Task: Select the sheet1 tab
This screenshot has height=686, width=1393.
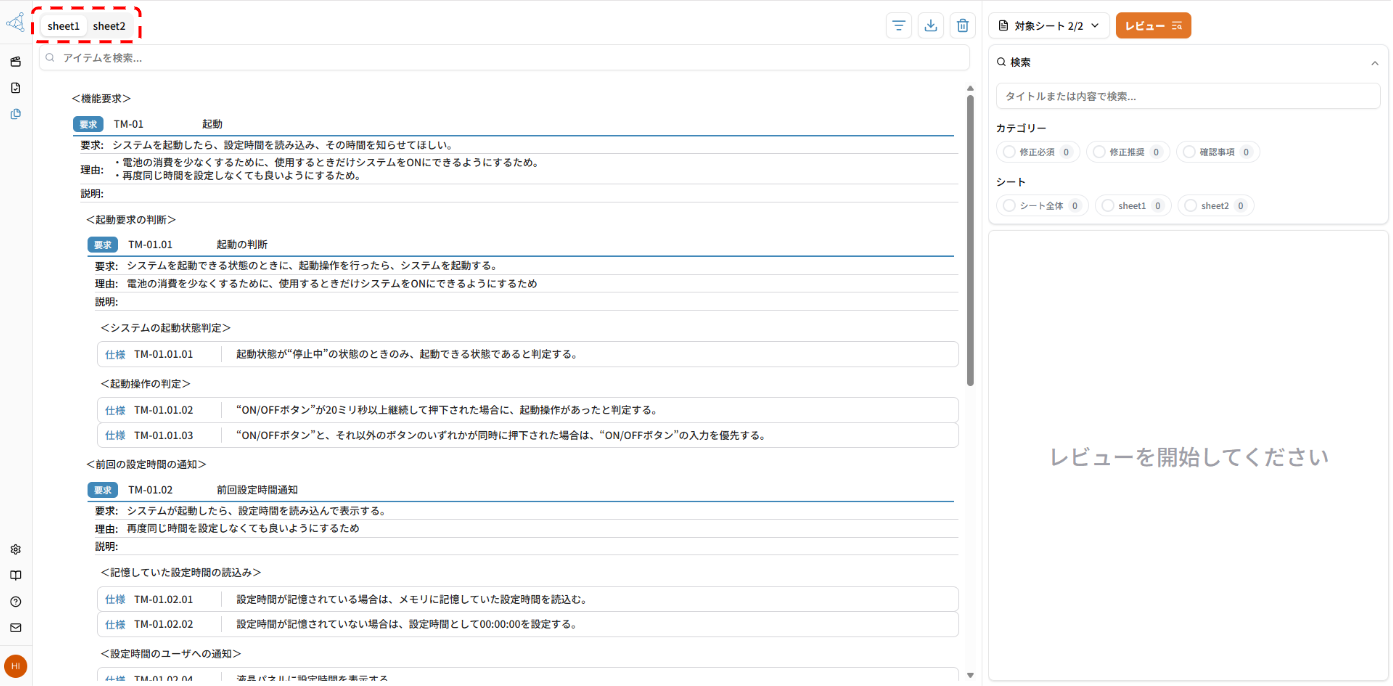Action: pyautogui.click(x=63, y=26)
